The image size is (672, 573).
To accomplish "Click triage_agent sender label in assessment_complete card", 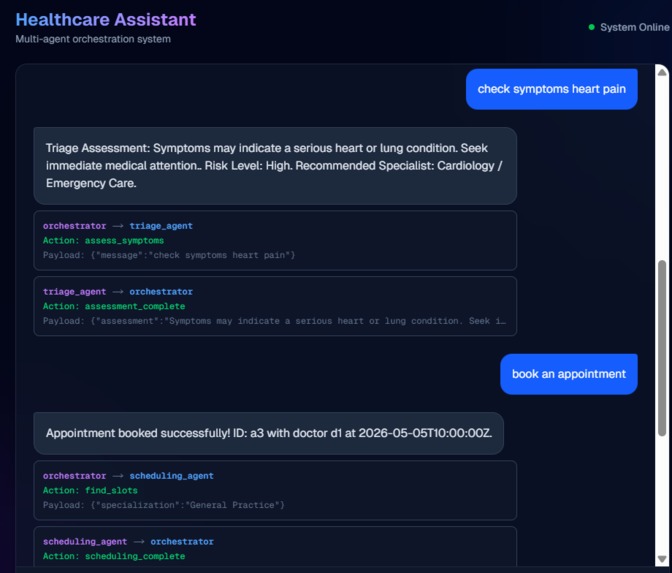I will point(74,292).
